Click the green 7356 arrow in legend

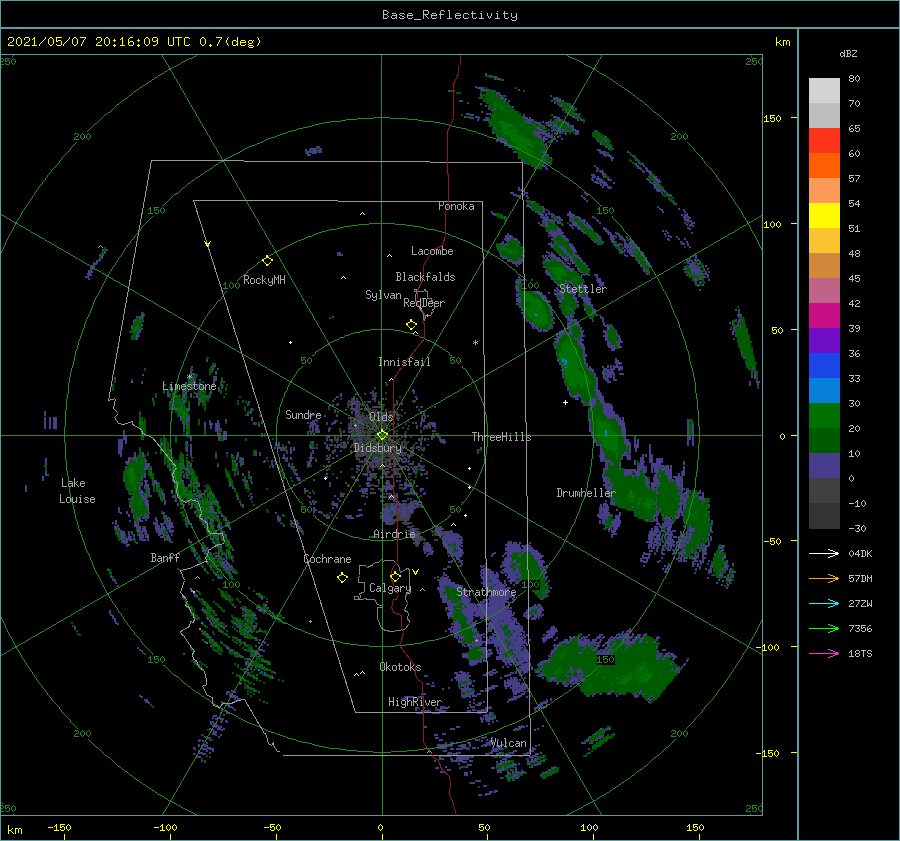(824, 629)
